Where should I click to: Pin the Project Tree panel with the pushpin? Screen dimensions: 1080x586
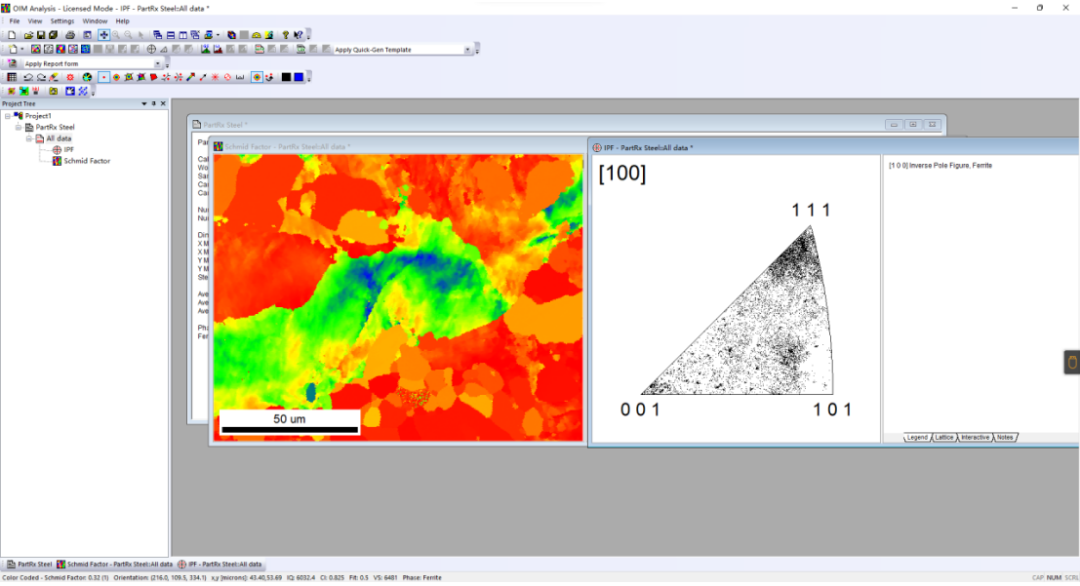pos(153,103)
